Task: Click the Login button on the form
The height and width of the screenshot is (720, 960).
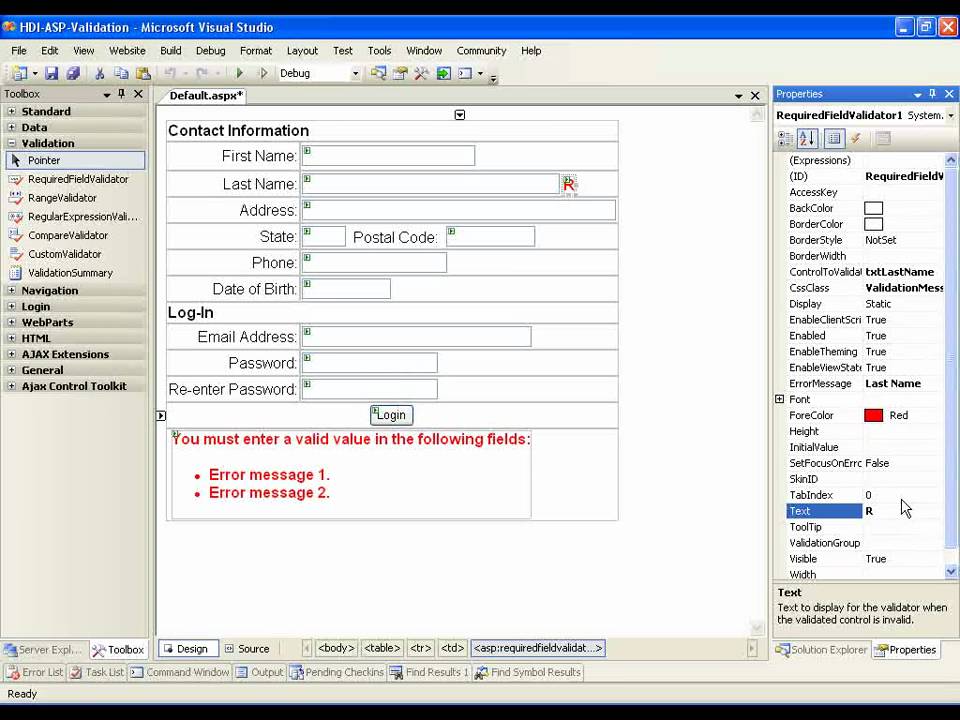Action: click(392, 415)
